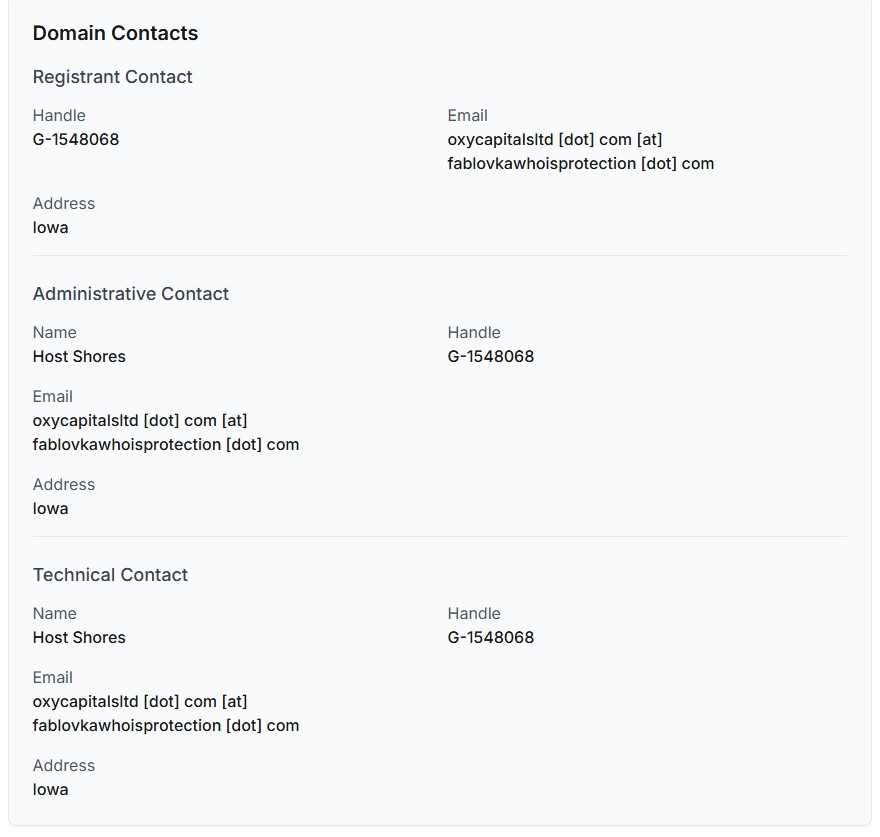
Task: Click Host Shores under Technical Contact
Action: [x=79, y=637]
